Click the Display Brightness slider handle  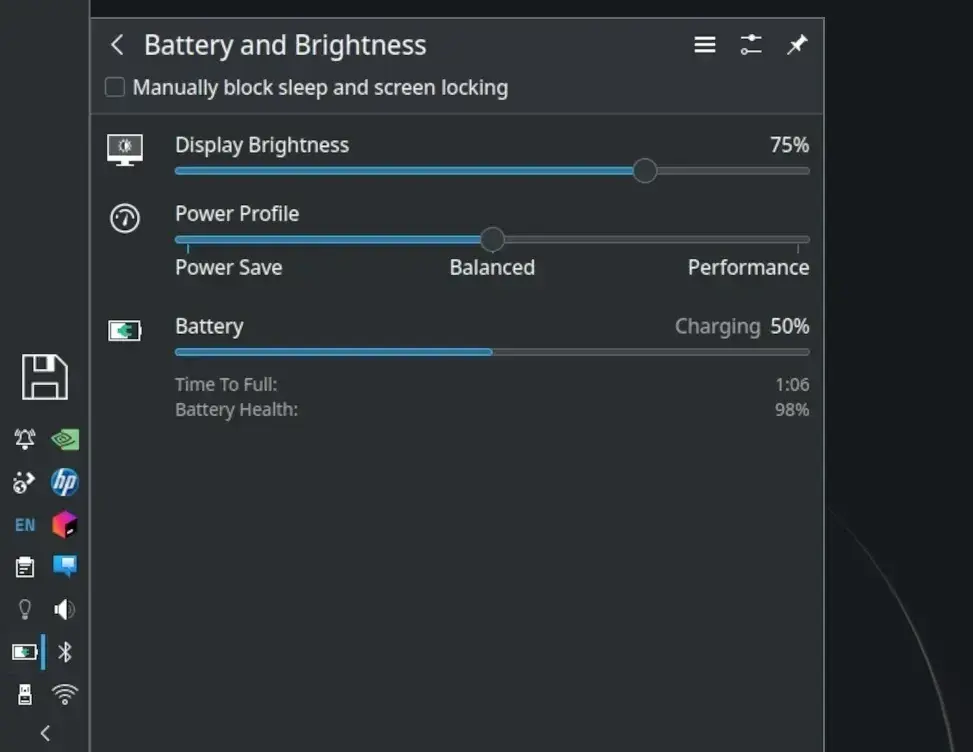645,171
